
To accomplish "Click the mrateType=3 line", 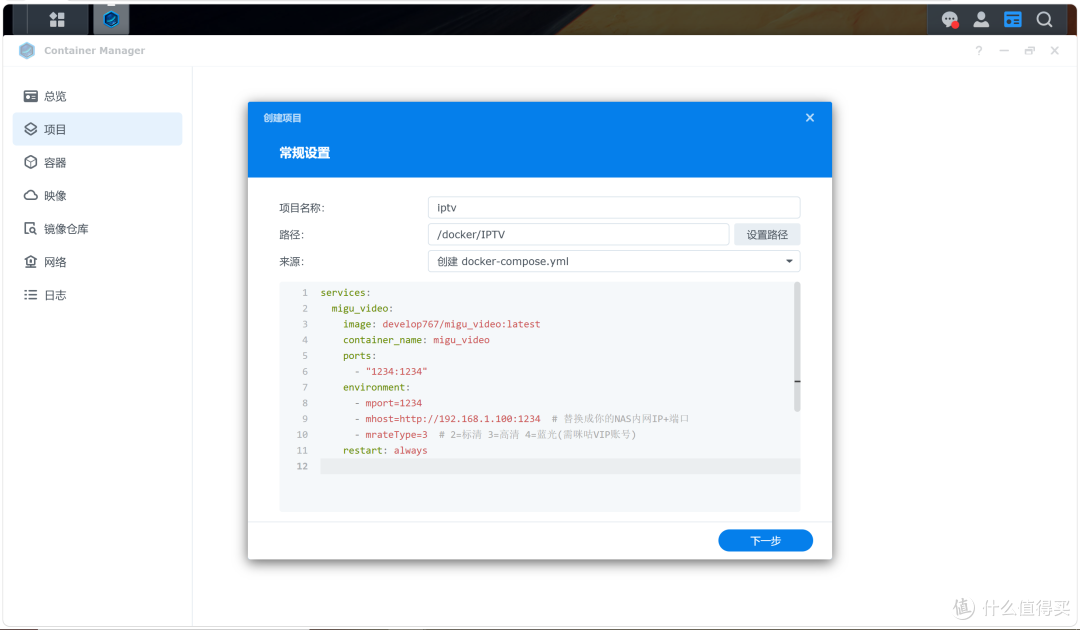I will tap(396, 434).
